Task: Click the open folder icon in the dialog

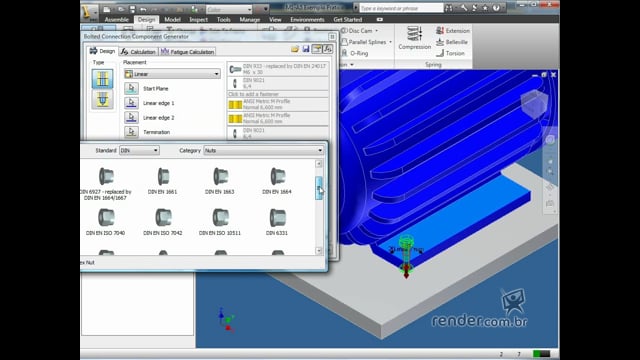Action: point(295,49)
